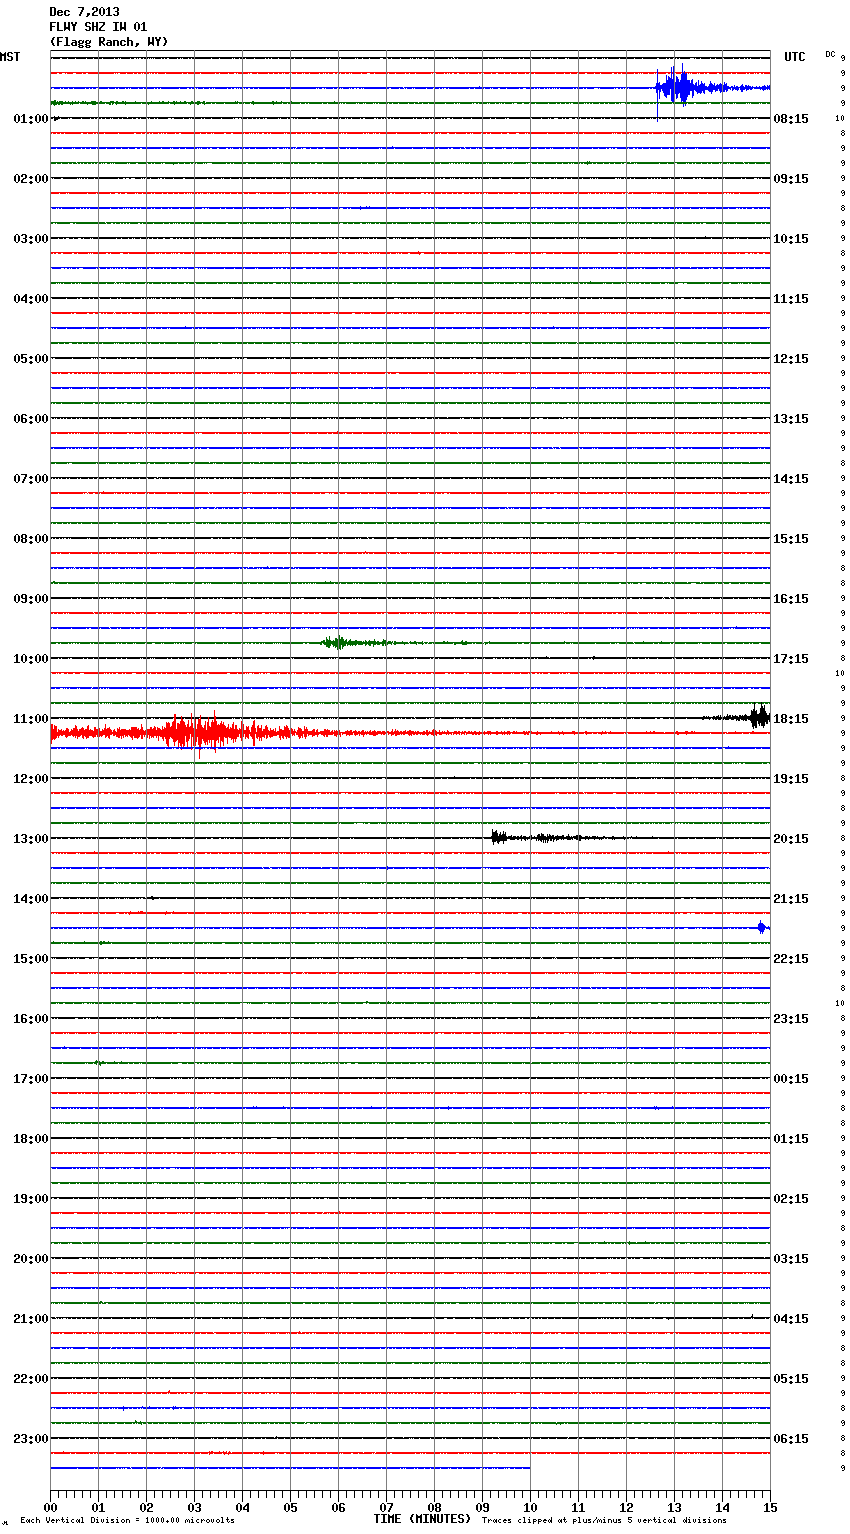Select the '05:00' MST row label
The height and width of the screenshot is (1534, 850).
coord(31,359)
